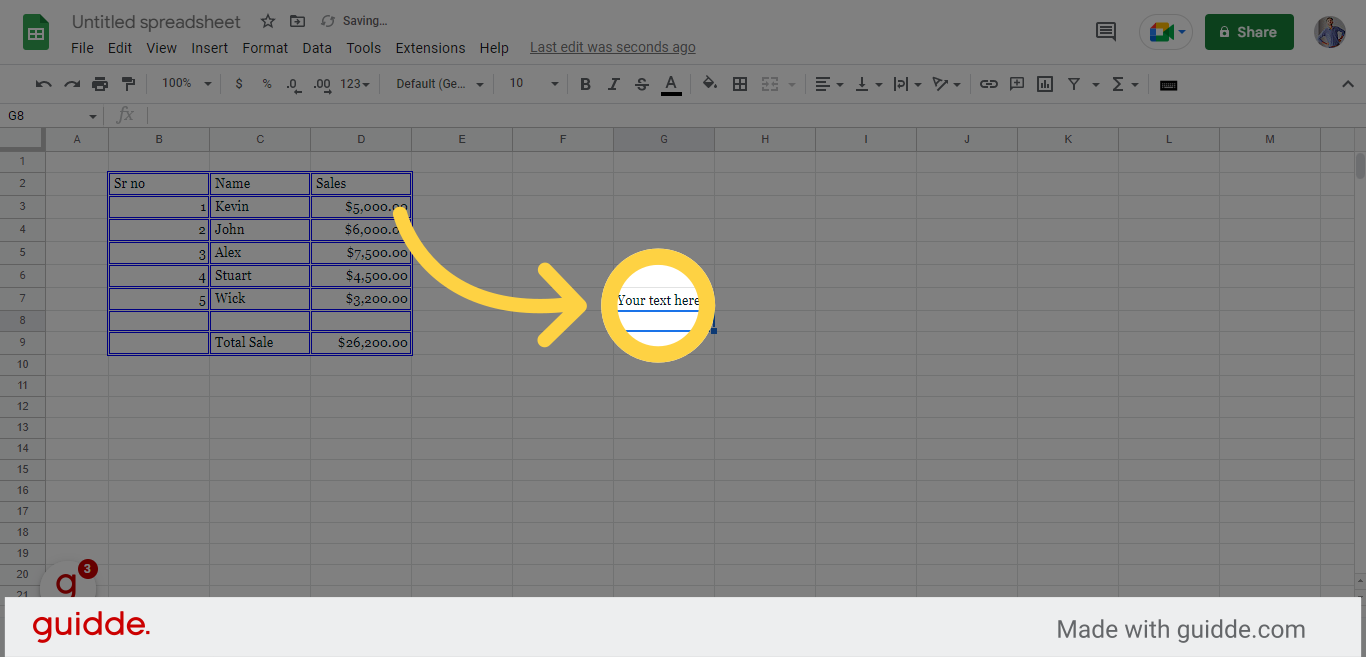Open the font selector showing Default
This screenshot has height=657, width=1366.
pos(437,84)
